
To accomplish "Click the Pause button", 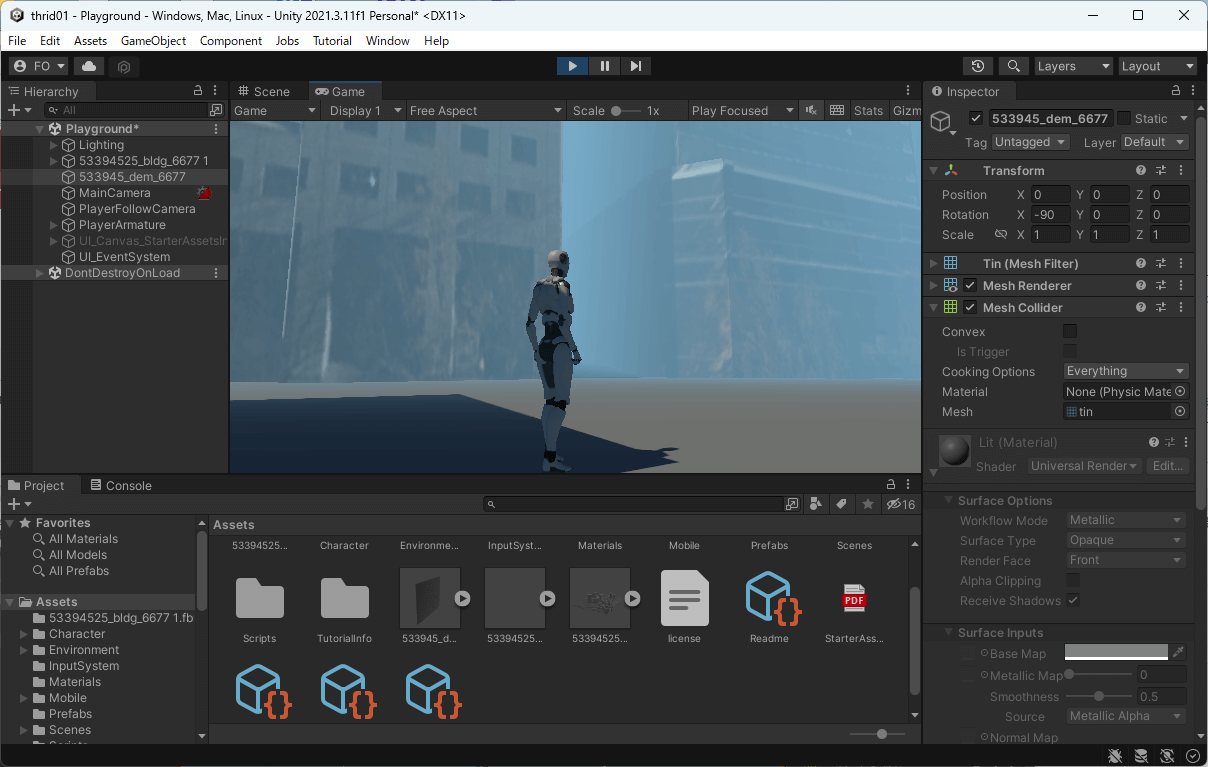I will pos(604,66).
